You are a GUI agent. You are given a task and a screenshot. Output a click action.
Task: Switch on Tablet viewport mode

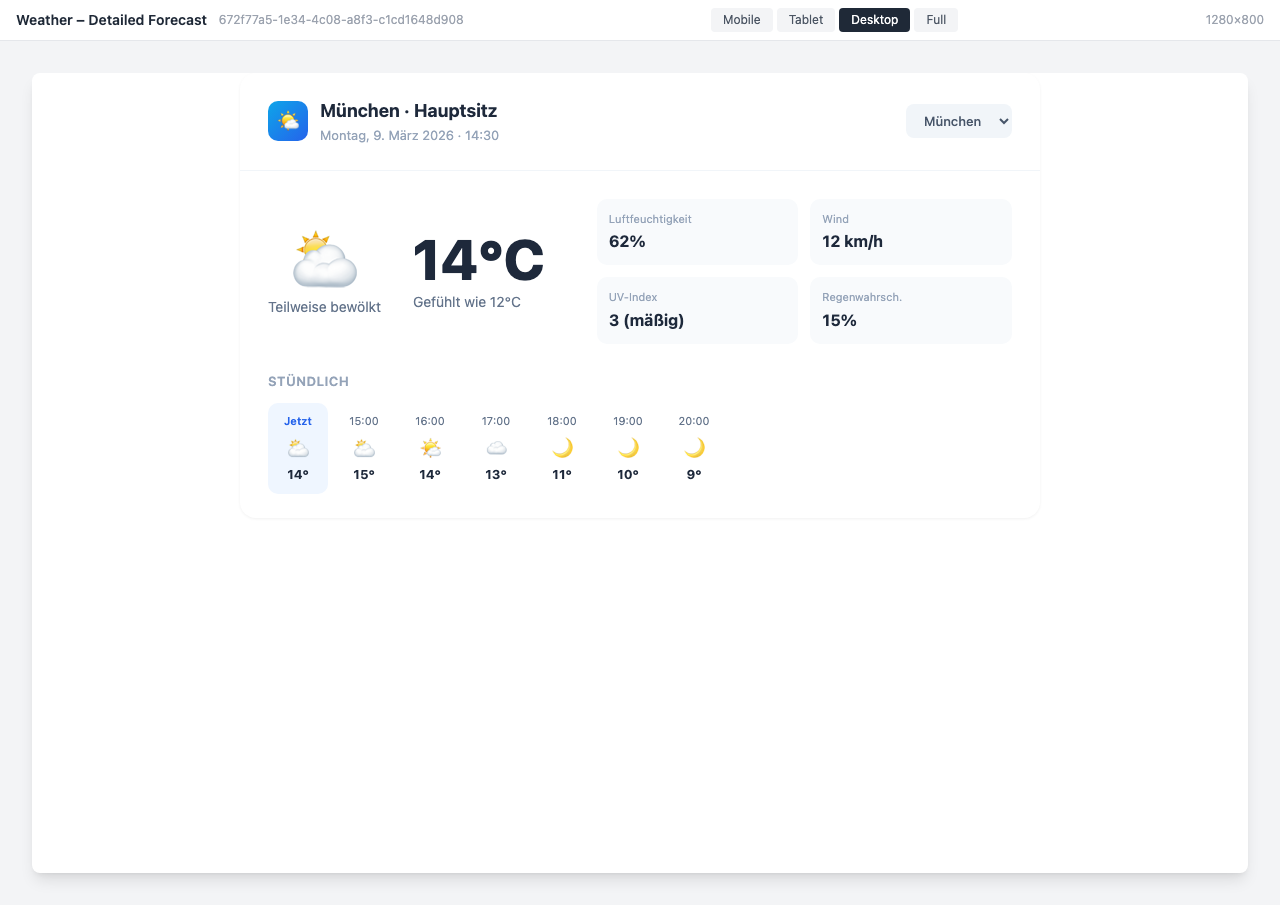pos(805,19)
